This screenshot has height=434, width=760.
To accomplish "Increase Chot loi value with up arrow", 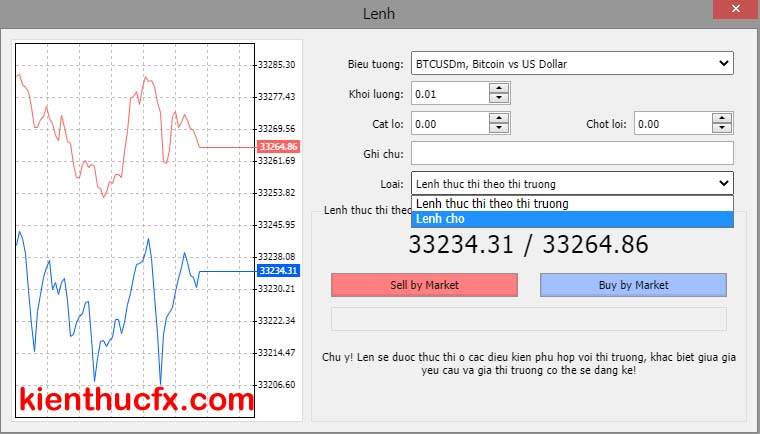I will tap(722, 118).
